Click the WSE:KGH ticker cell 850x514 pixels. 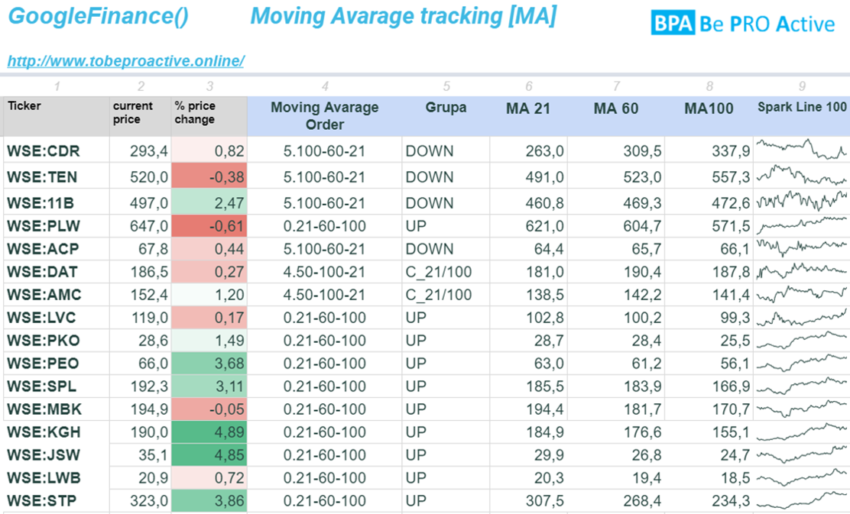coord(56,432)
